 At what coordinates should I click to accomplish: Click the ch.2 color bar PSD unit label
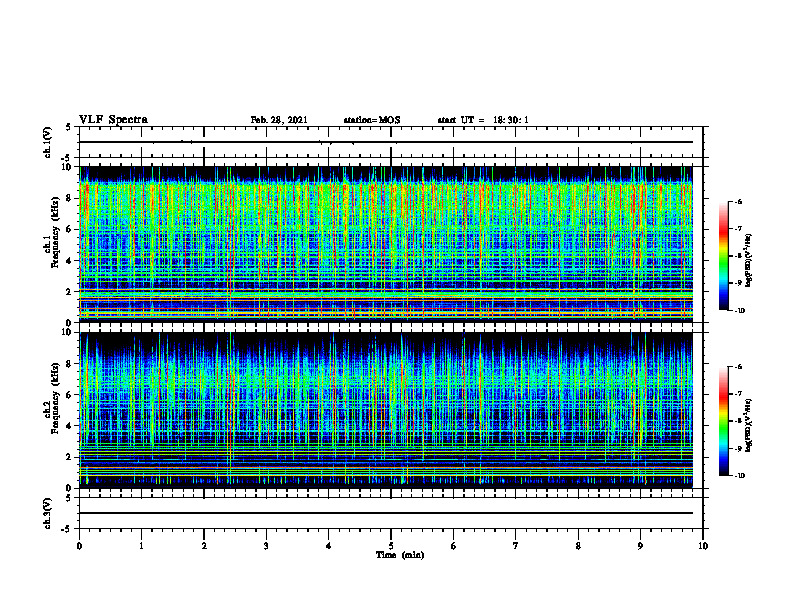[x=749, y=425]
